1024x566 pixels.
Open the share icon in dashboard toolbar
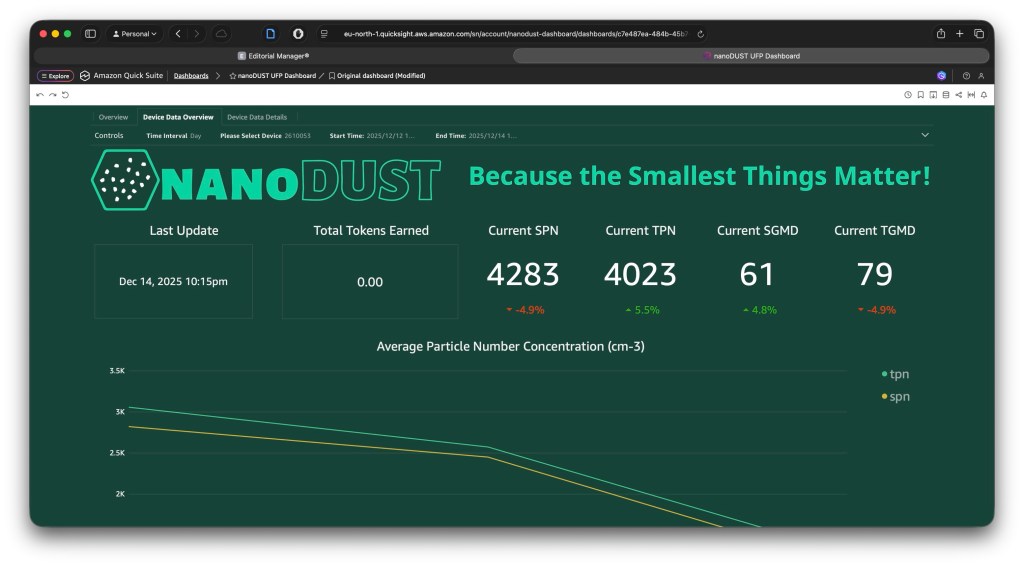pos(958,95)
